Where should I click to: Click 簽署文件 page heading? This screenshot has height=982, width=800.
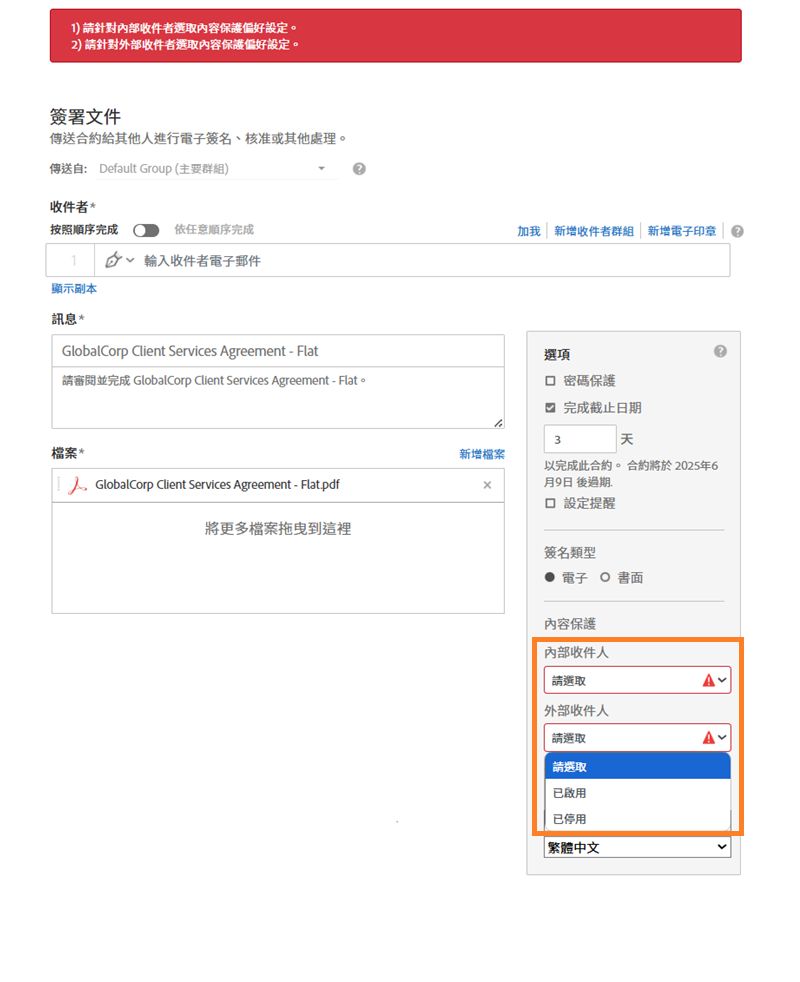[85, 117]
